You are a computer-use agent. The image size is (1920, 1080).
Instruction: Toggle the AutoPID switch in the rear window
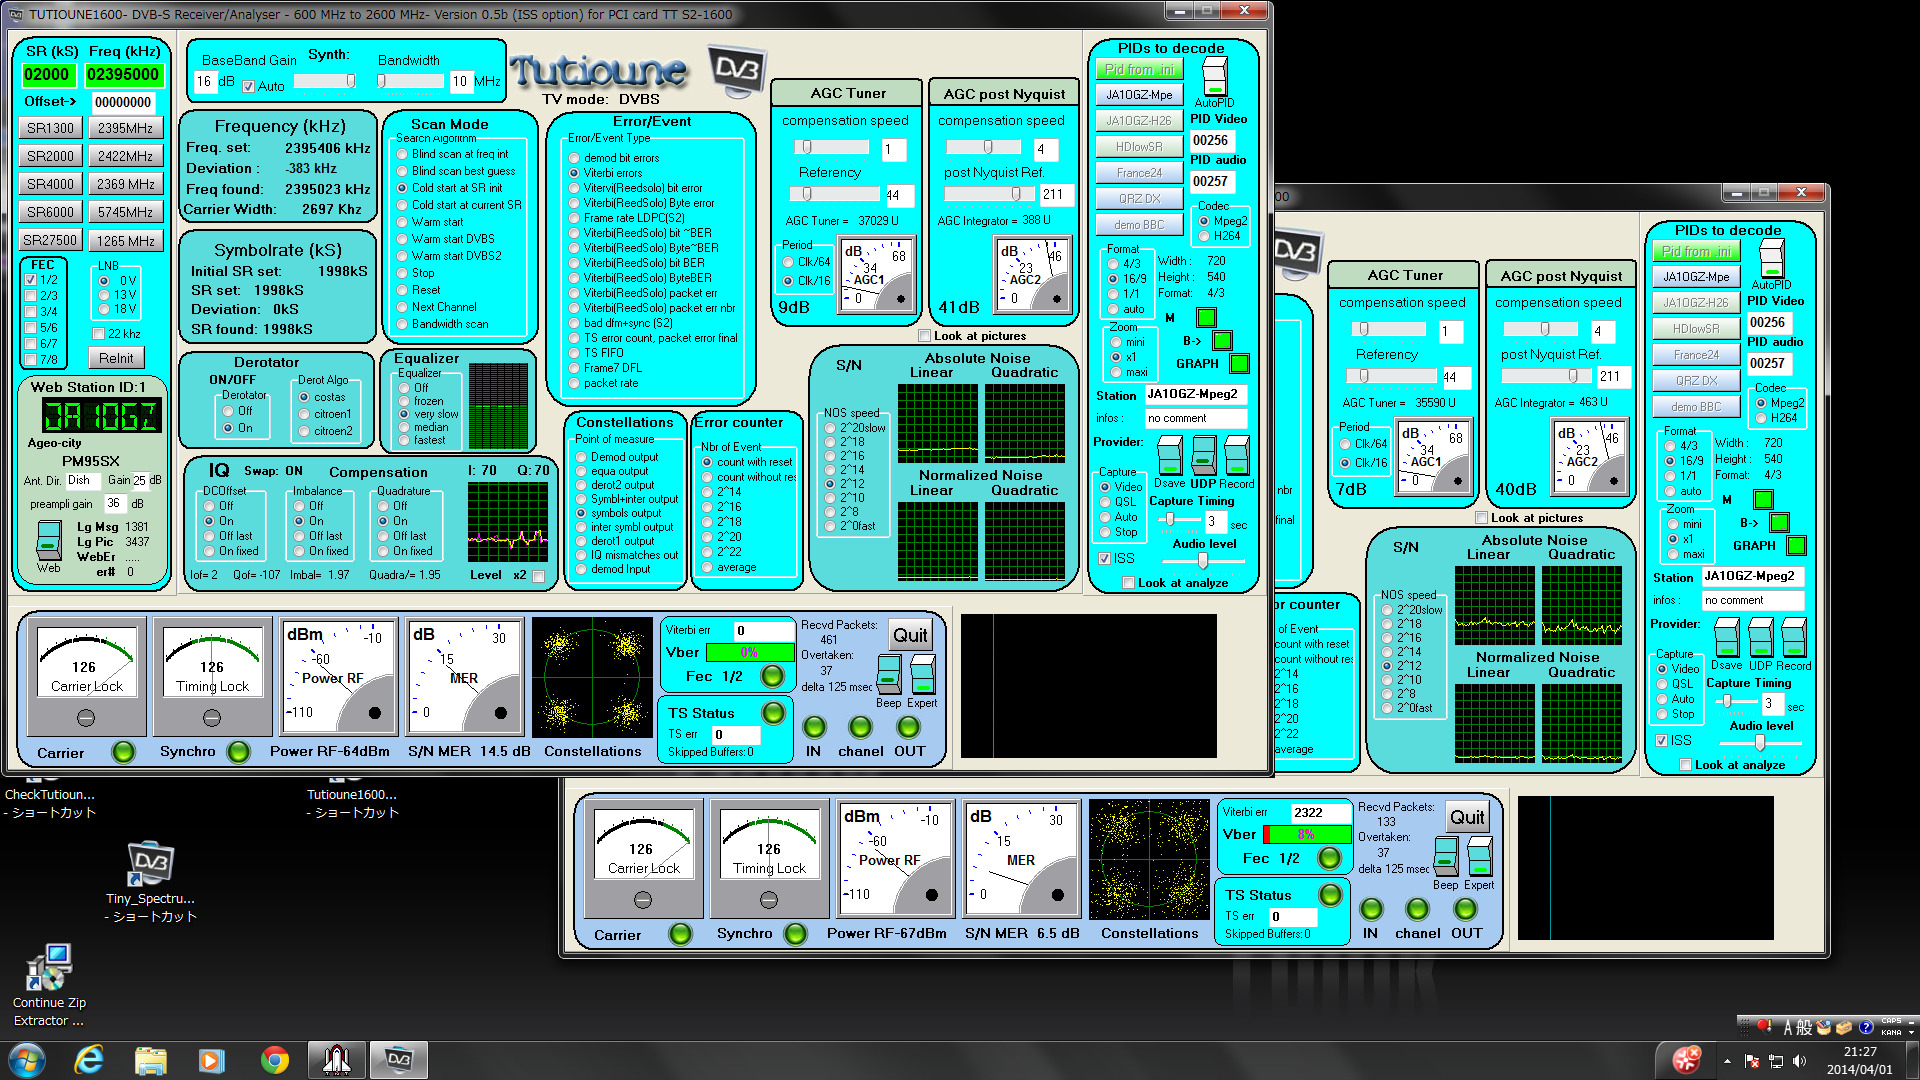point(1771,259)
